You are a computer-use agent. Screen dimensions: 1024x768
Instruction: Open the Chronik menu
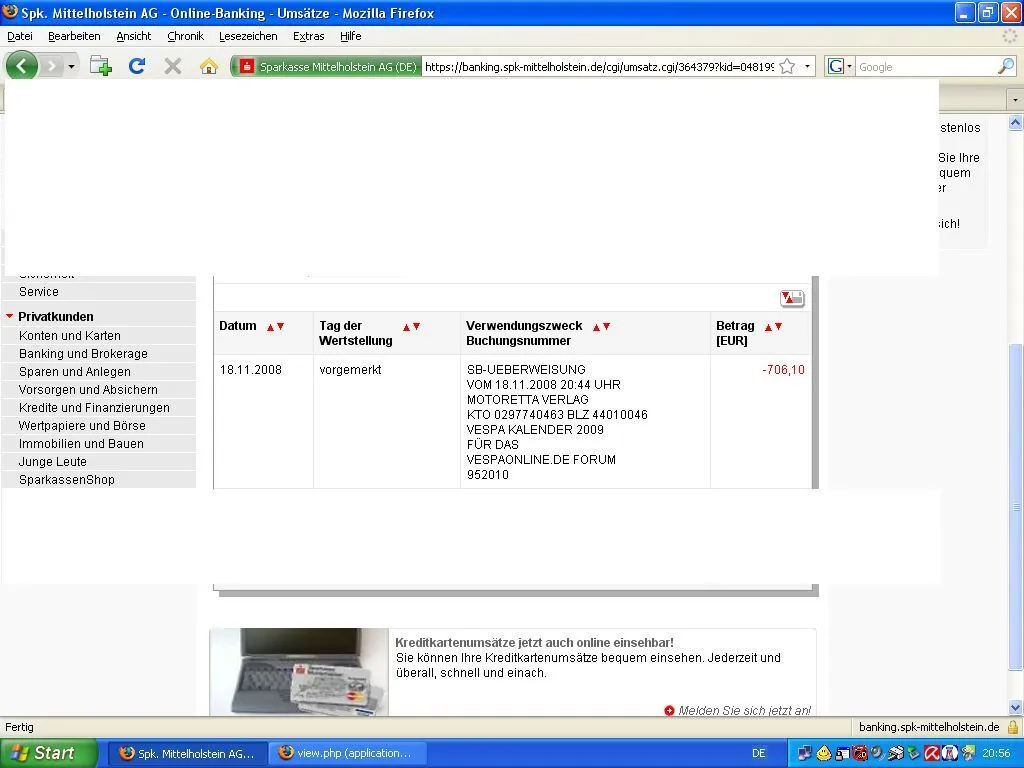[185, 36]
